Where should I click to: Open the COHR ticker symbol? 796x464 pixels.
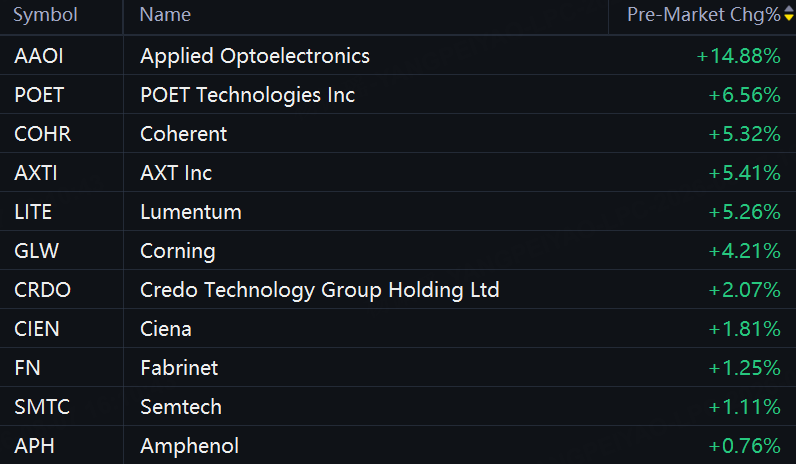click(x=43, y=134)
